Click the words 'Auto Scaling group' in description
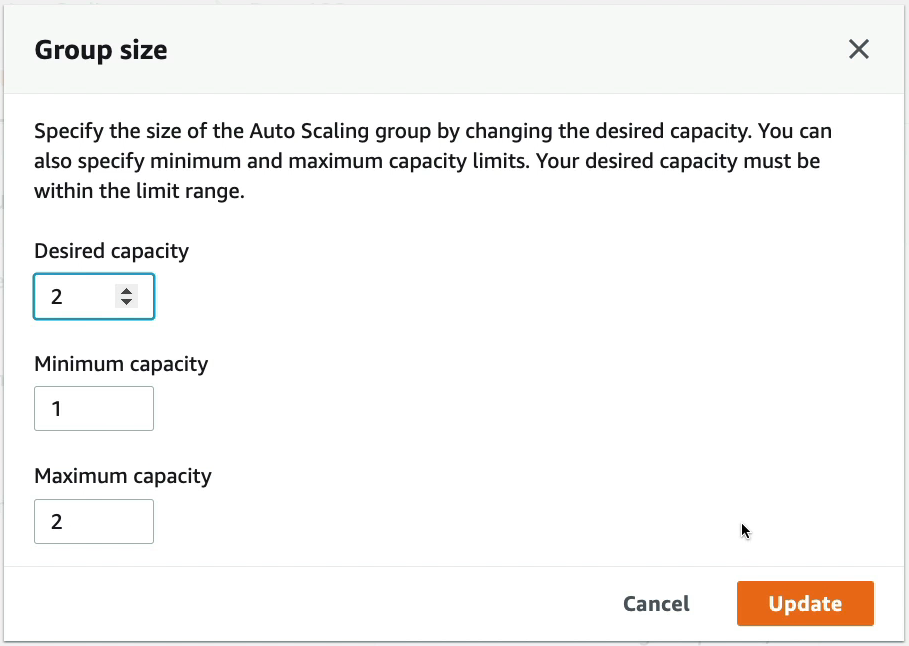 (340, 131)
